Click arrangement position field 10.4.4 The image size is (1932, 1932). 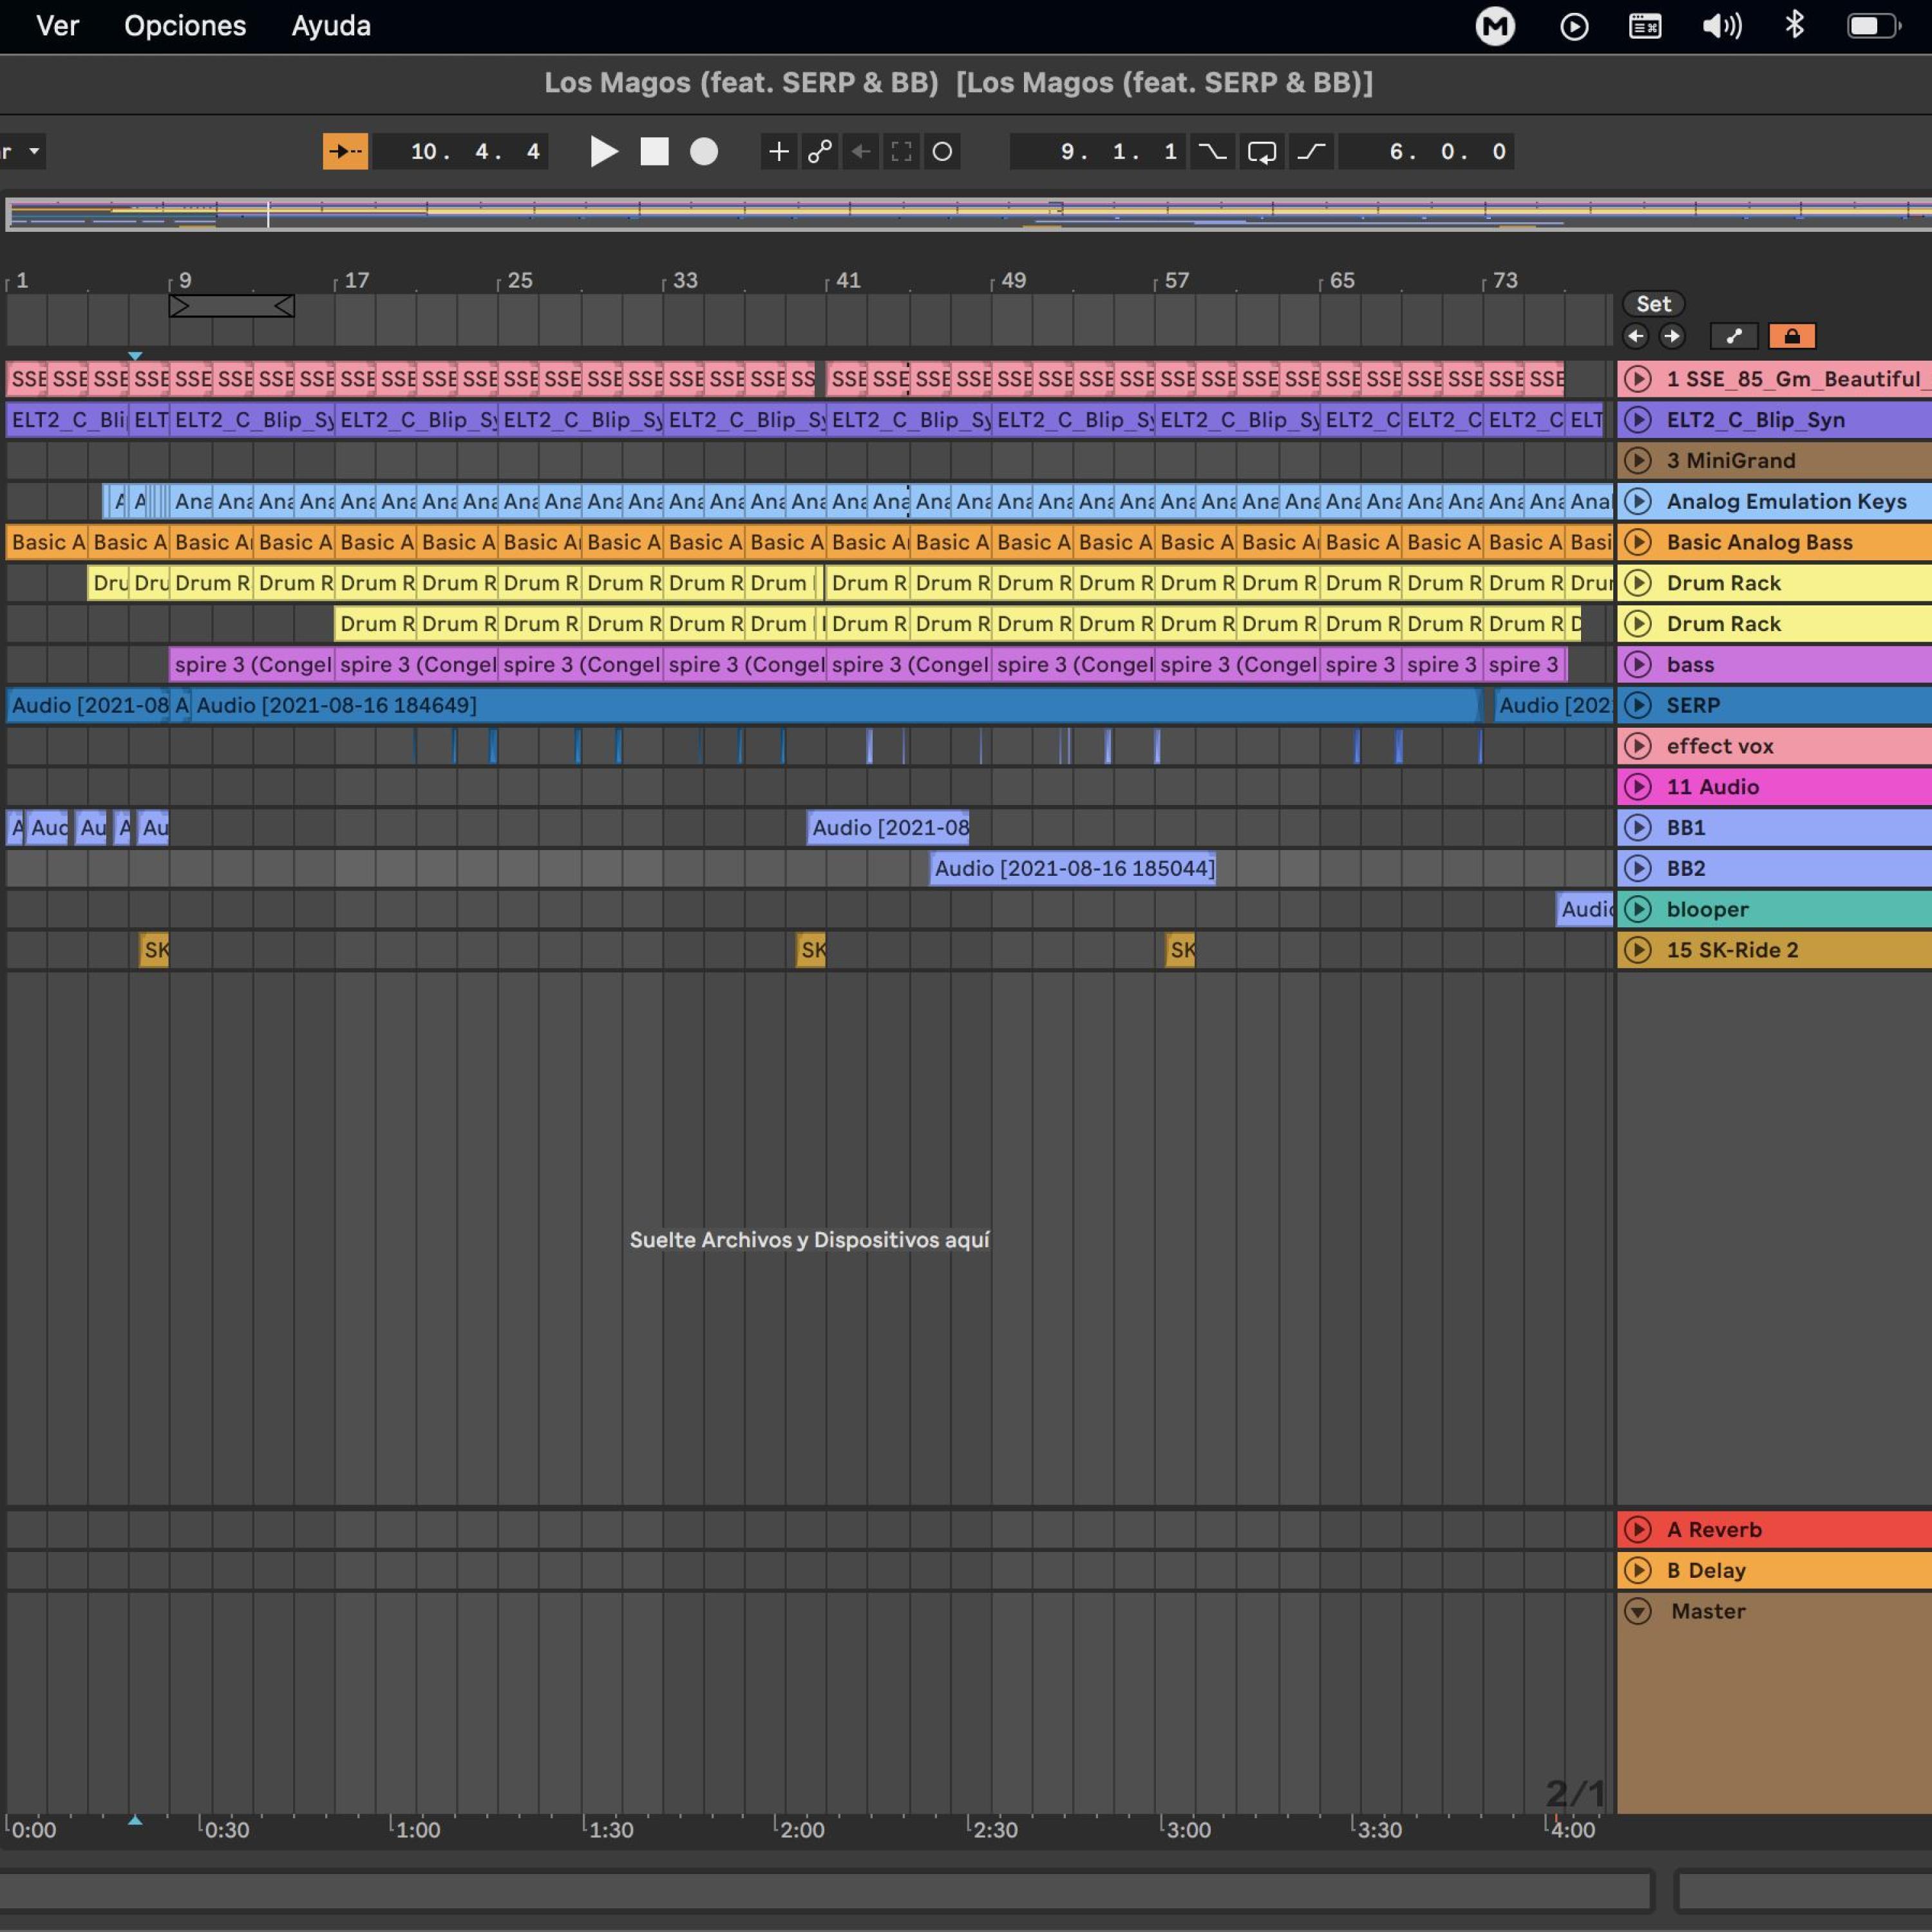[x=460, y=151]
